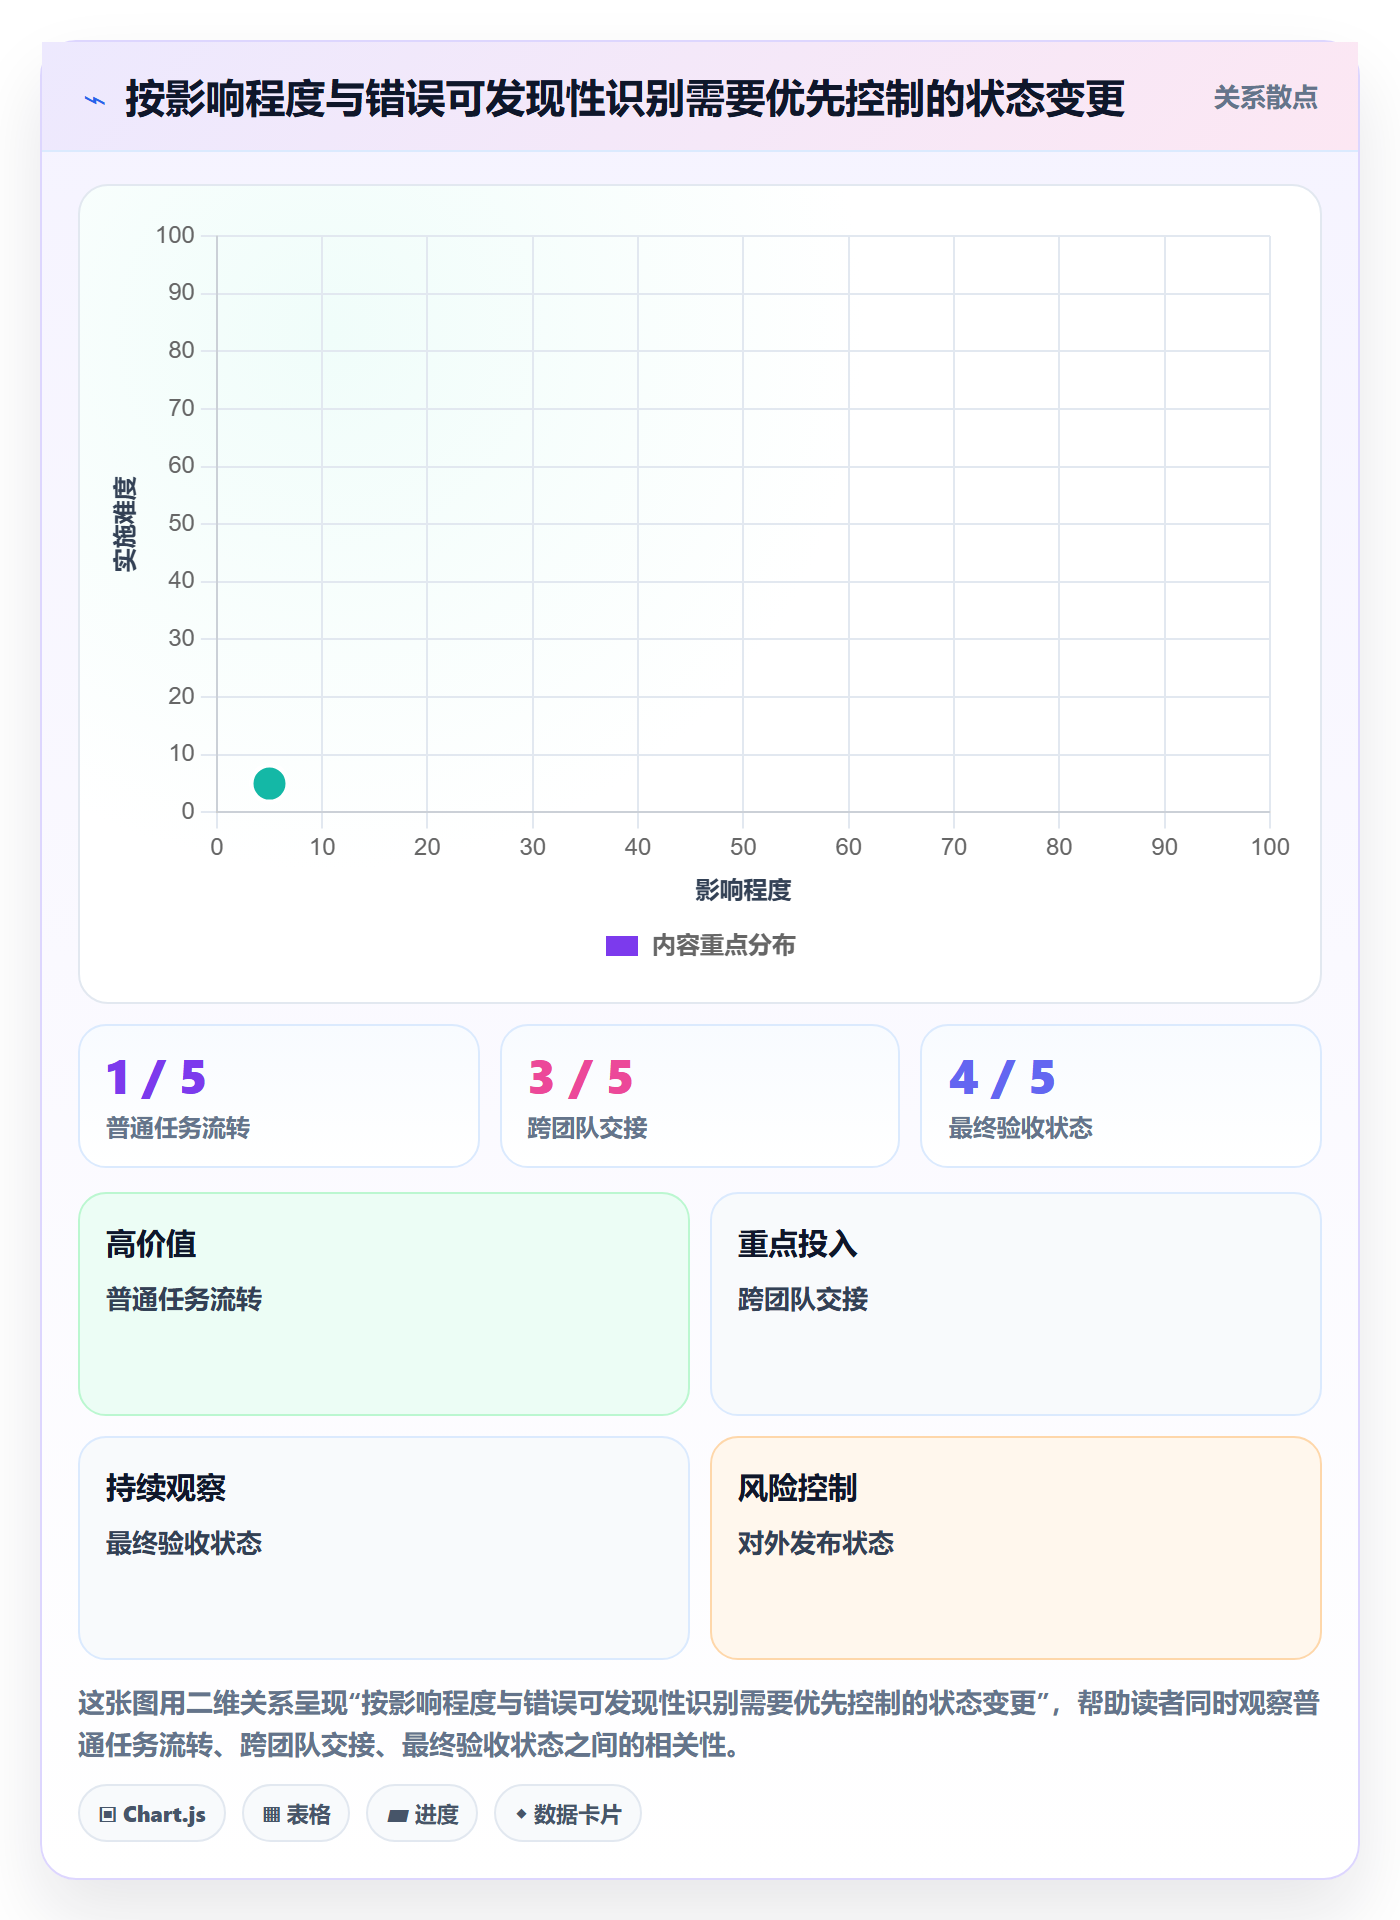Click 普通任务流转 text in 高价值 card
This screenshot has height=1920, width=1400.
pyautogui.click(x=184, y=1299)
